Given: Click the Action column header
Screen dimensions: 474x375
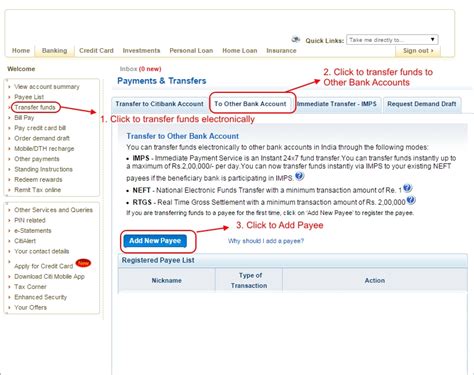Looking at the screenshot, I should point(375,281).
